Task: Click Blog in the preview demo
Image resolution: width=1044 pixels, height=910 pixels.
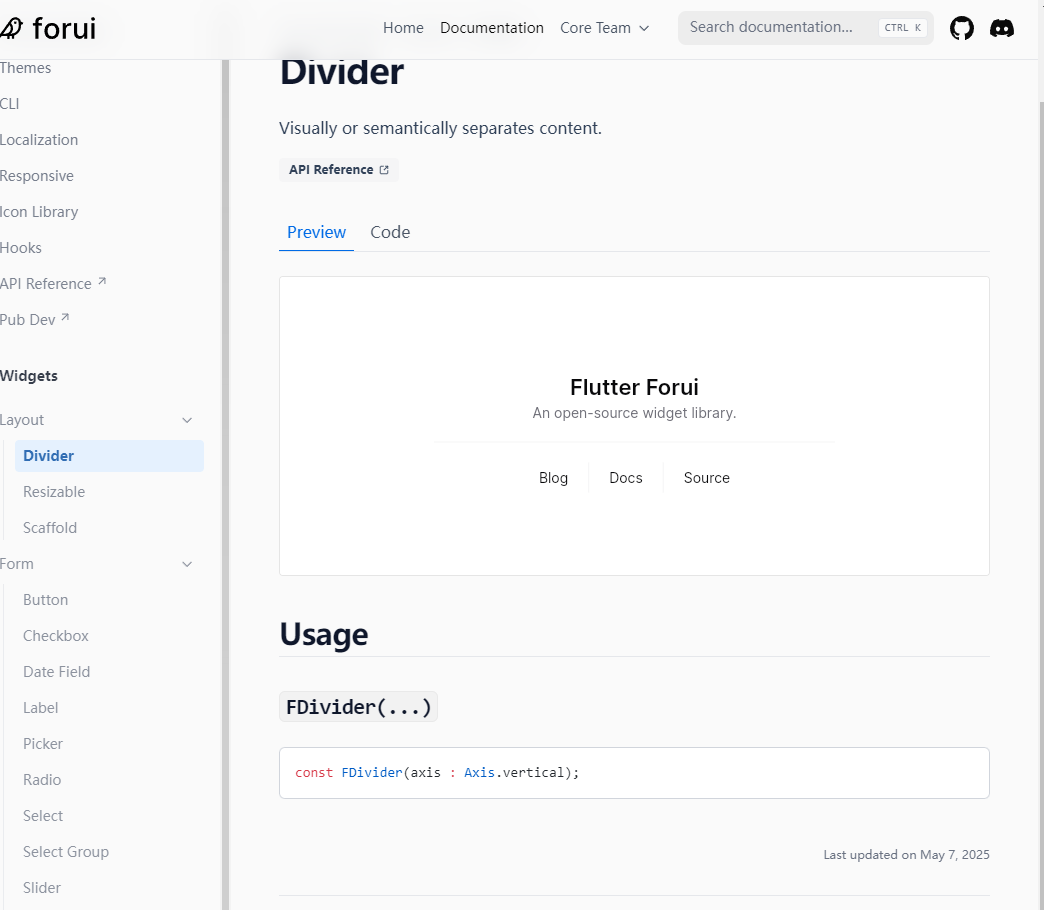Action: (553, 478)
